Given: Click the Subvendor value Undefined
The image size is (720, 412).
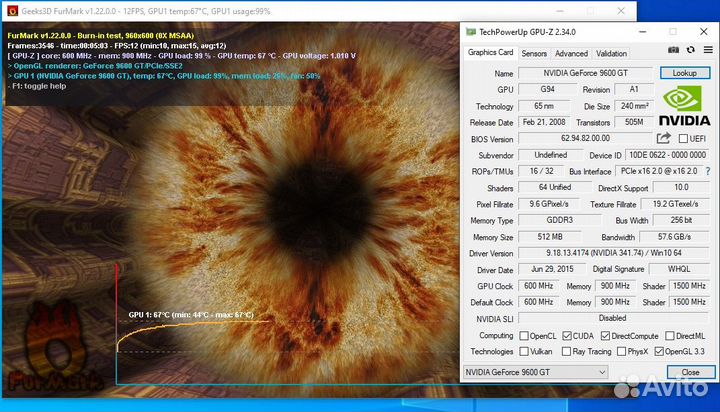Looking at the screenshot, I should pos(551,155).
